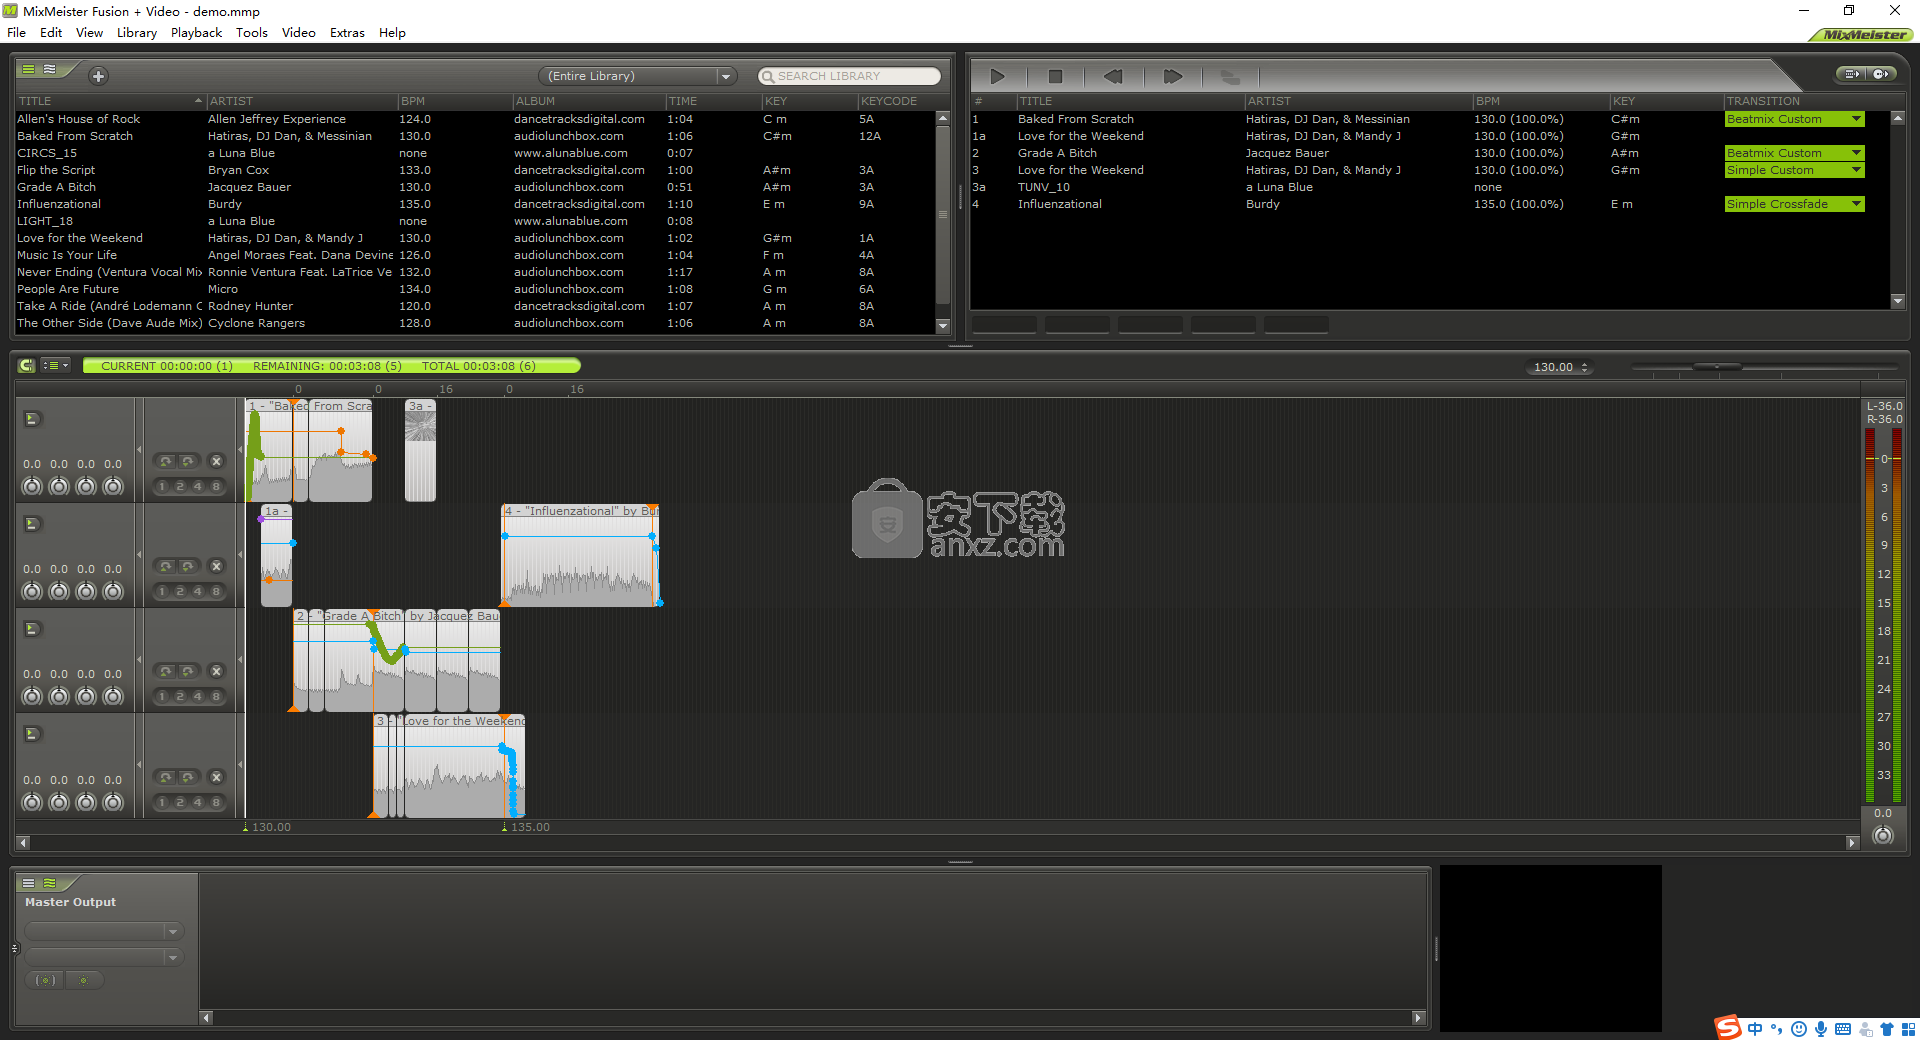Sort library by TITLE column header

point(110,101)
